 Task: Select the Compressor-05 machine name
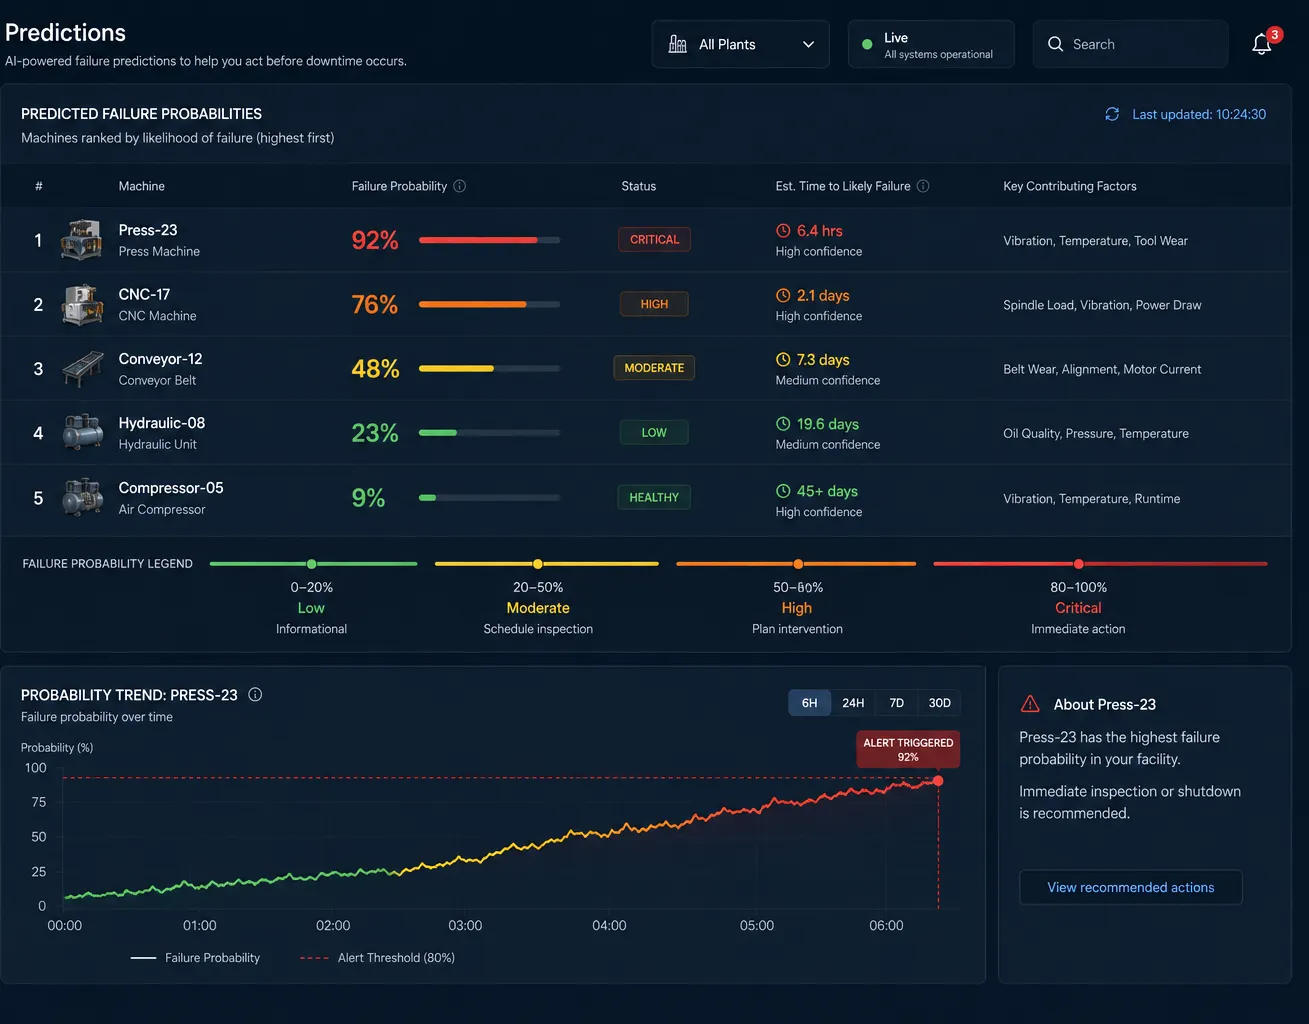tap(171, 488)
